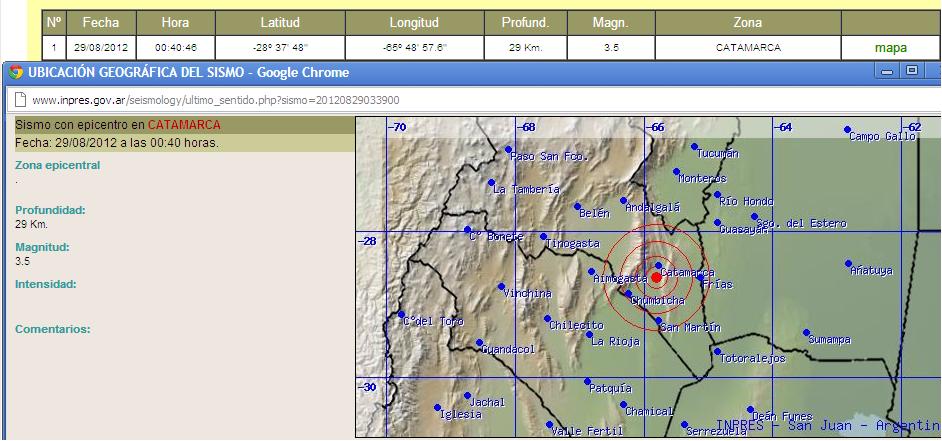
Task: Minimize the Chrome popup window
Action: (886, 71)
